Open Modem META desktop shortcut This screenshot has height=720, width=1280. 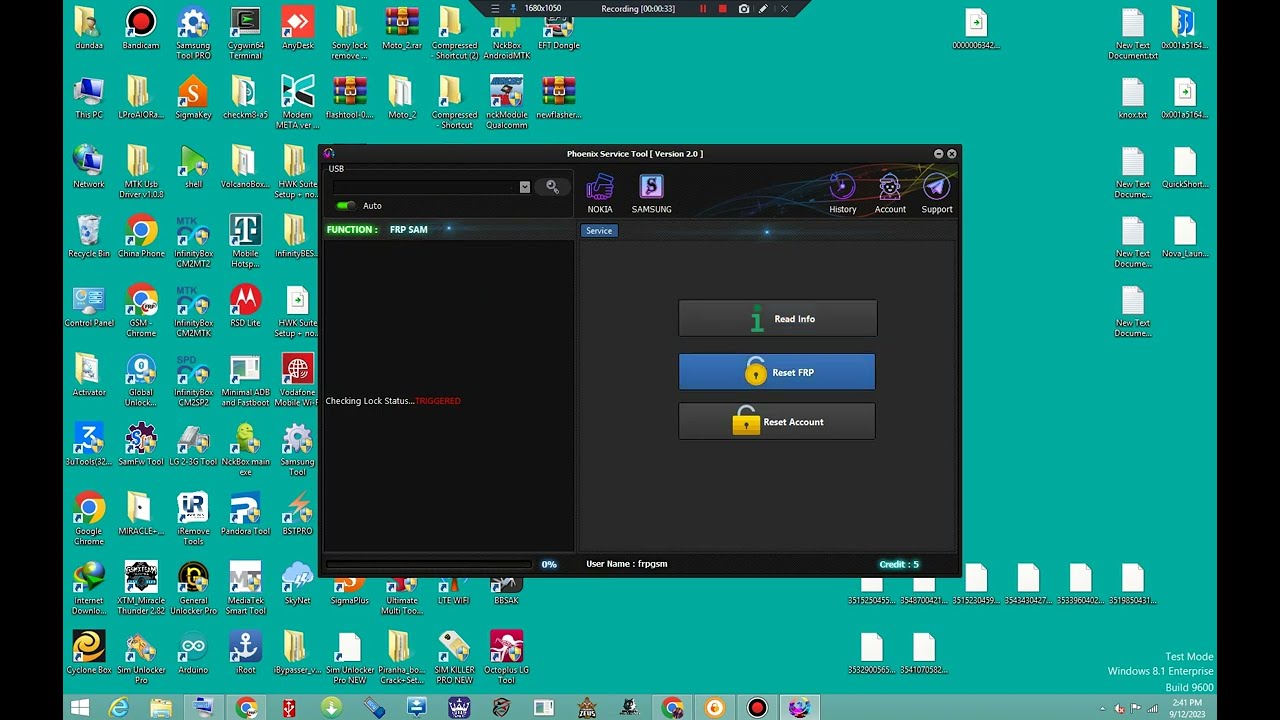[297, 102]
